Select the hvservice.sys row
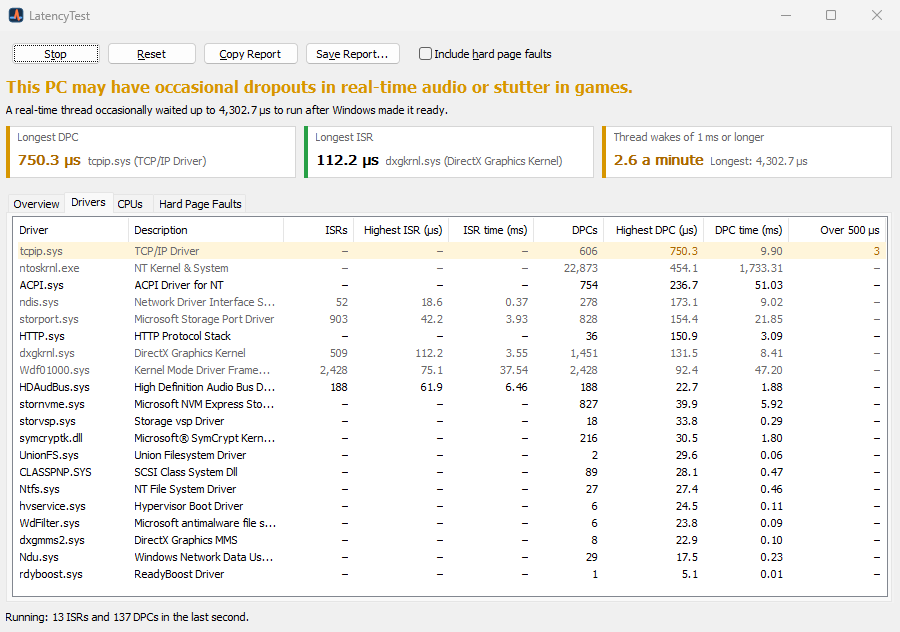This screenshot has height=632, width=900. pyautogui.click(x=449, y=506)
